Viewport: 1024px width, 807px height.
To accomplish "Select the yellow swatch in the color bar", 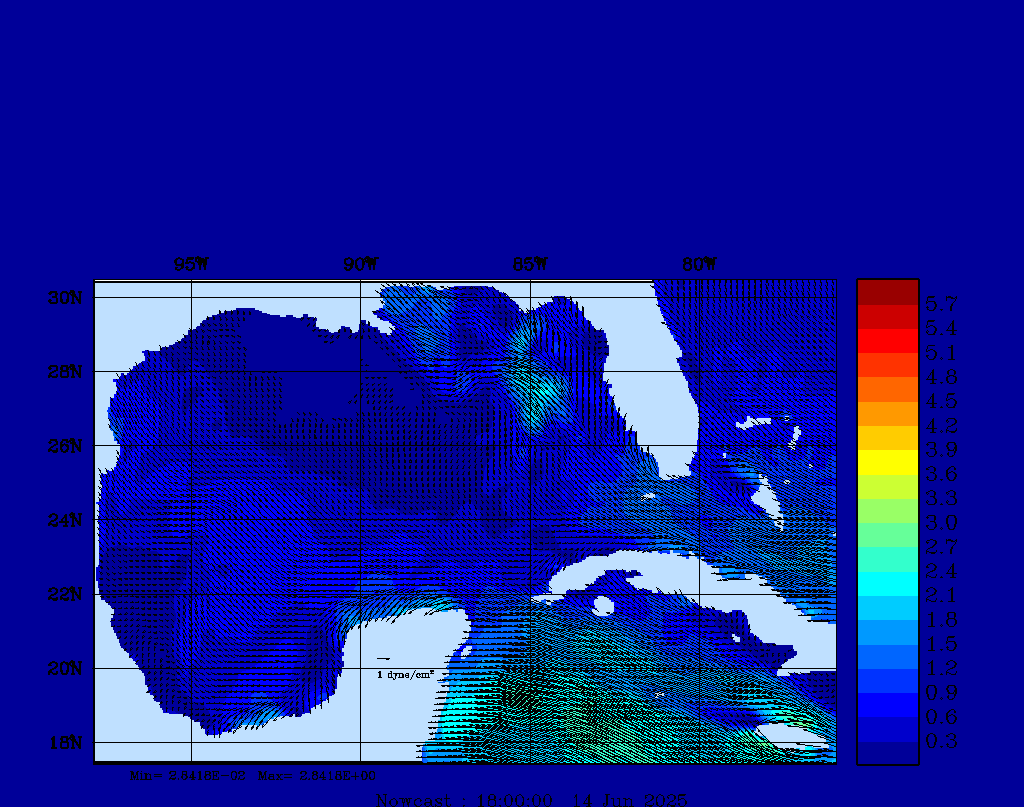I will (x=887, y=462).
